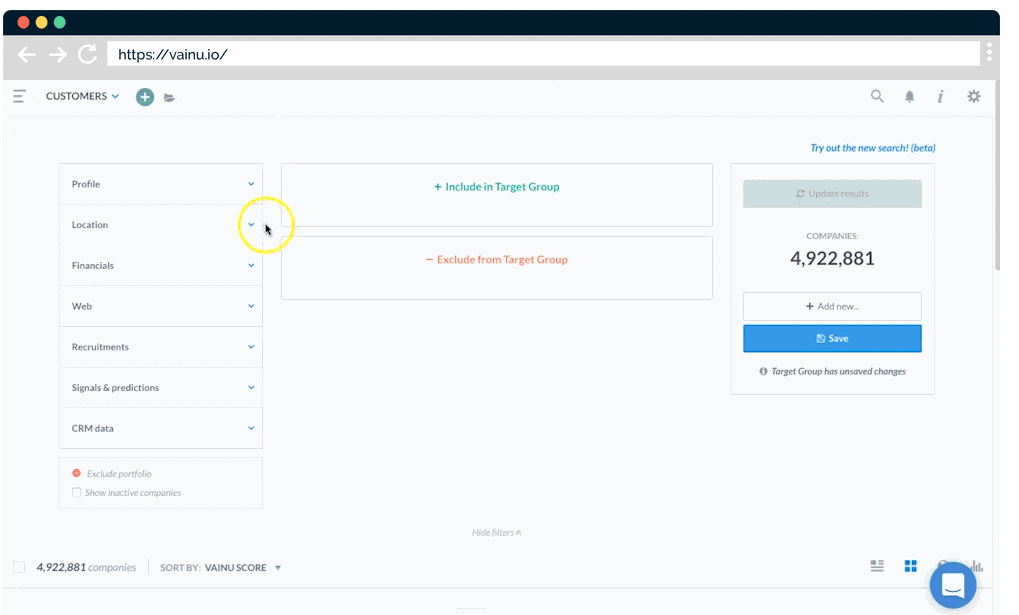
Task: Tick the select-all companies checkbox
Action: [19, 567]
